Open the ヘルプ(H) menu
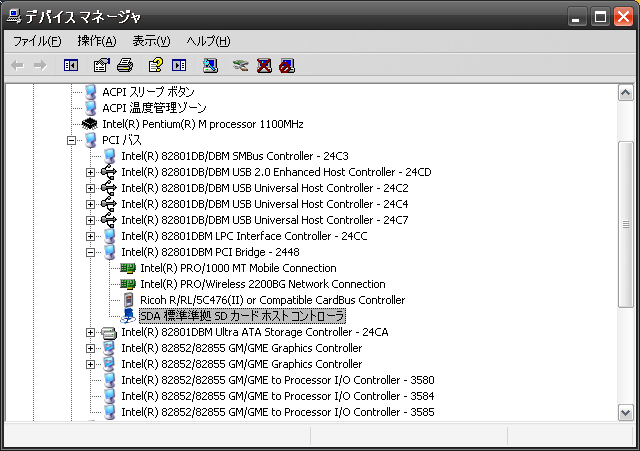640x451 pixels. point(208,41)
